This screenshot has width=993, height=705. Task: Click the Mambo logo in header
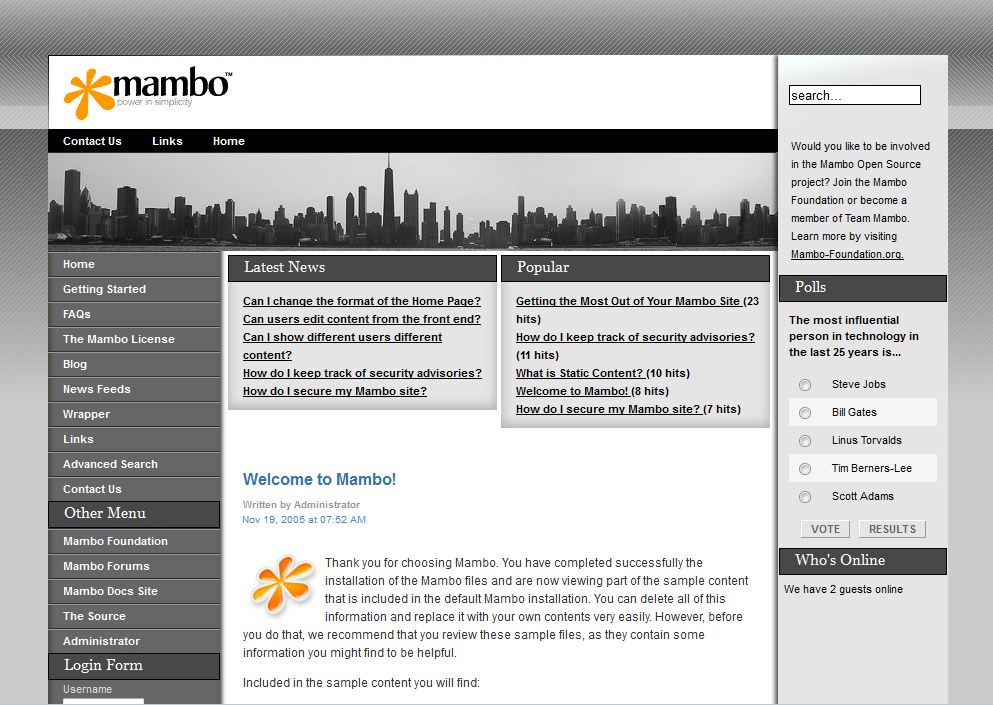(148, 93)
